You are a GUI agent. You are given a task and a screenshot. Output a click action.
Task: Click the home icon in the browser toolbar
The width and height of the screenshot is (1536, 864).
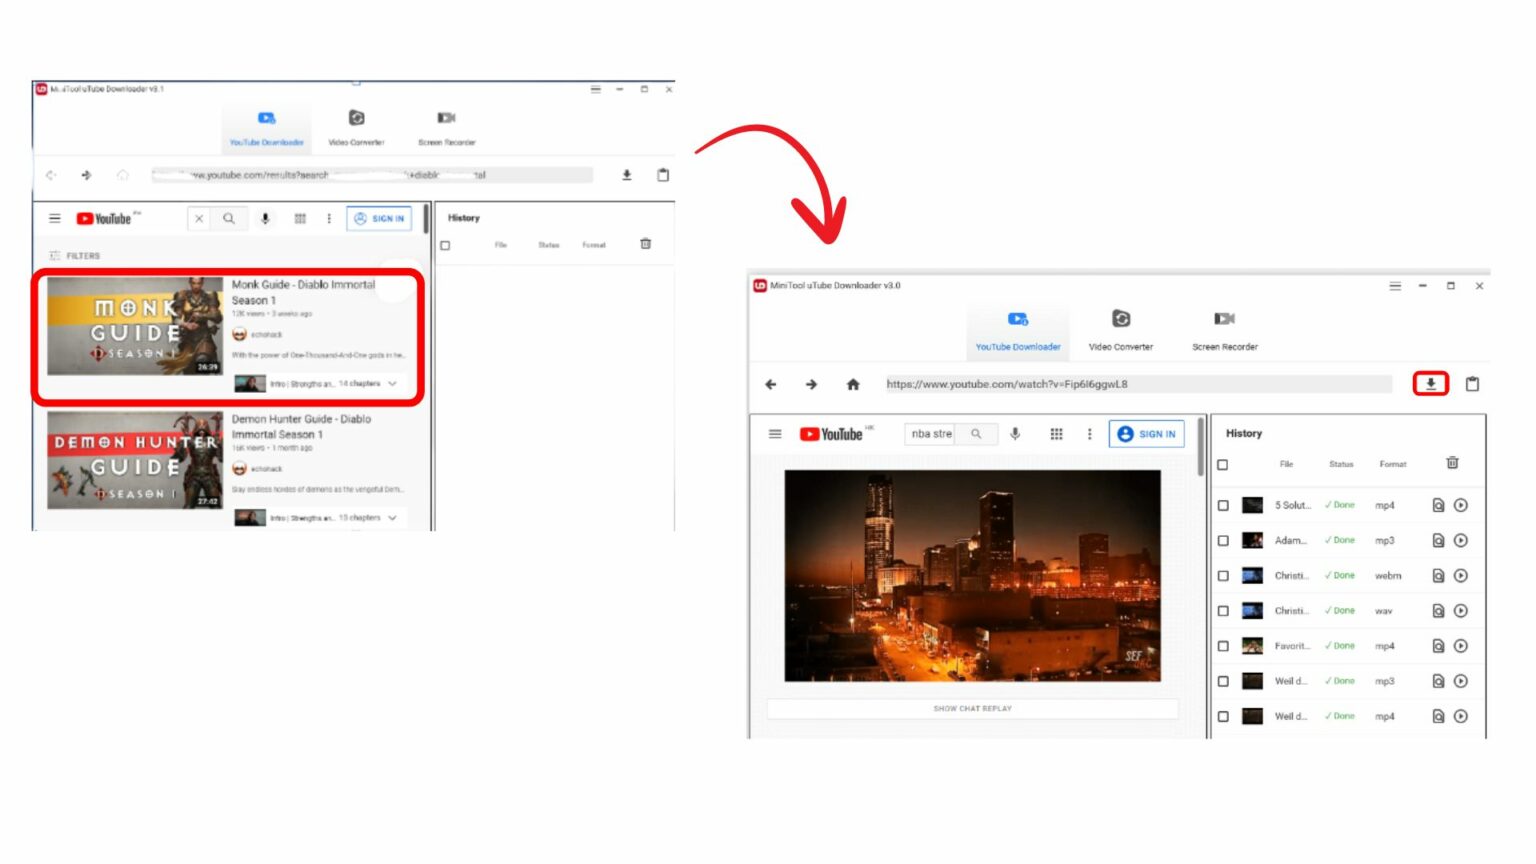[x=853, y=383]
